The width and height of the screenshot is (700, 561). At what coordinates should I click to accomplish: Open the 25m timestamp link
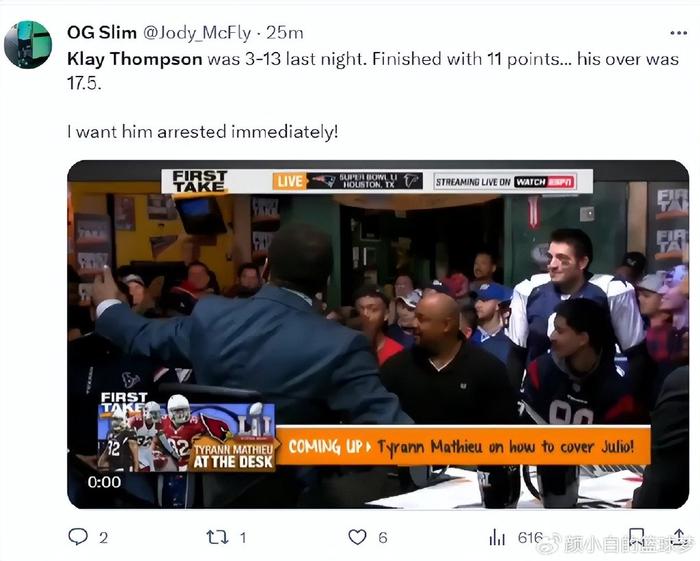coord(284,33)
